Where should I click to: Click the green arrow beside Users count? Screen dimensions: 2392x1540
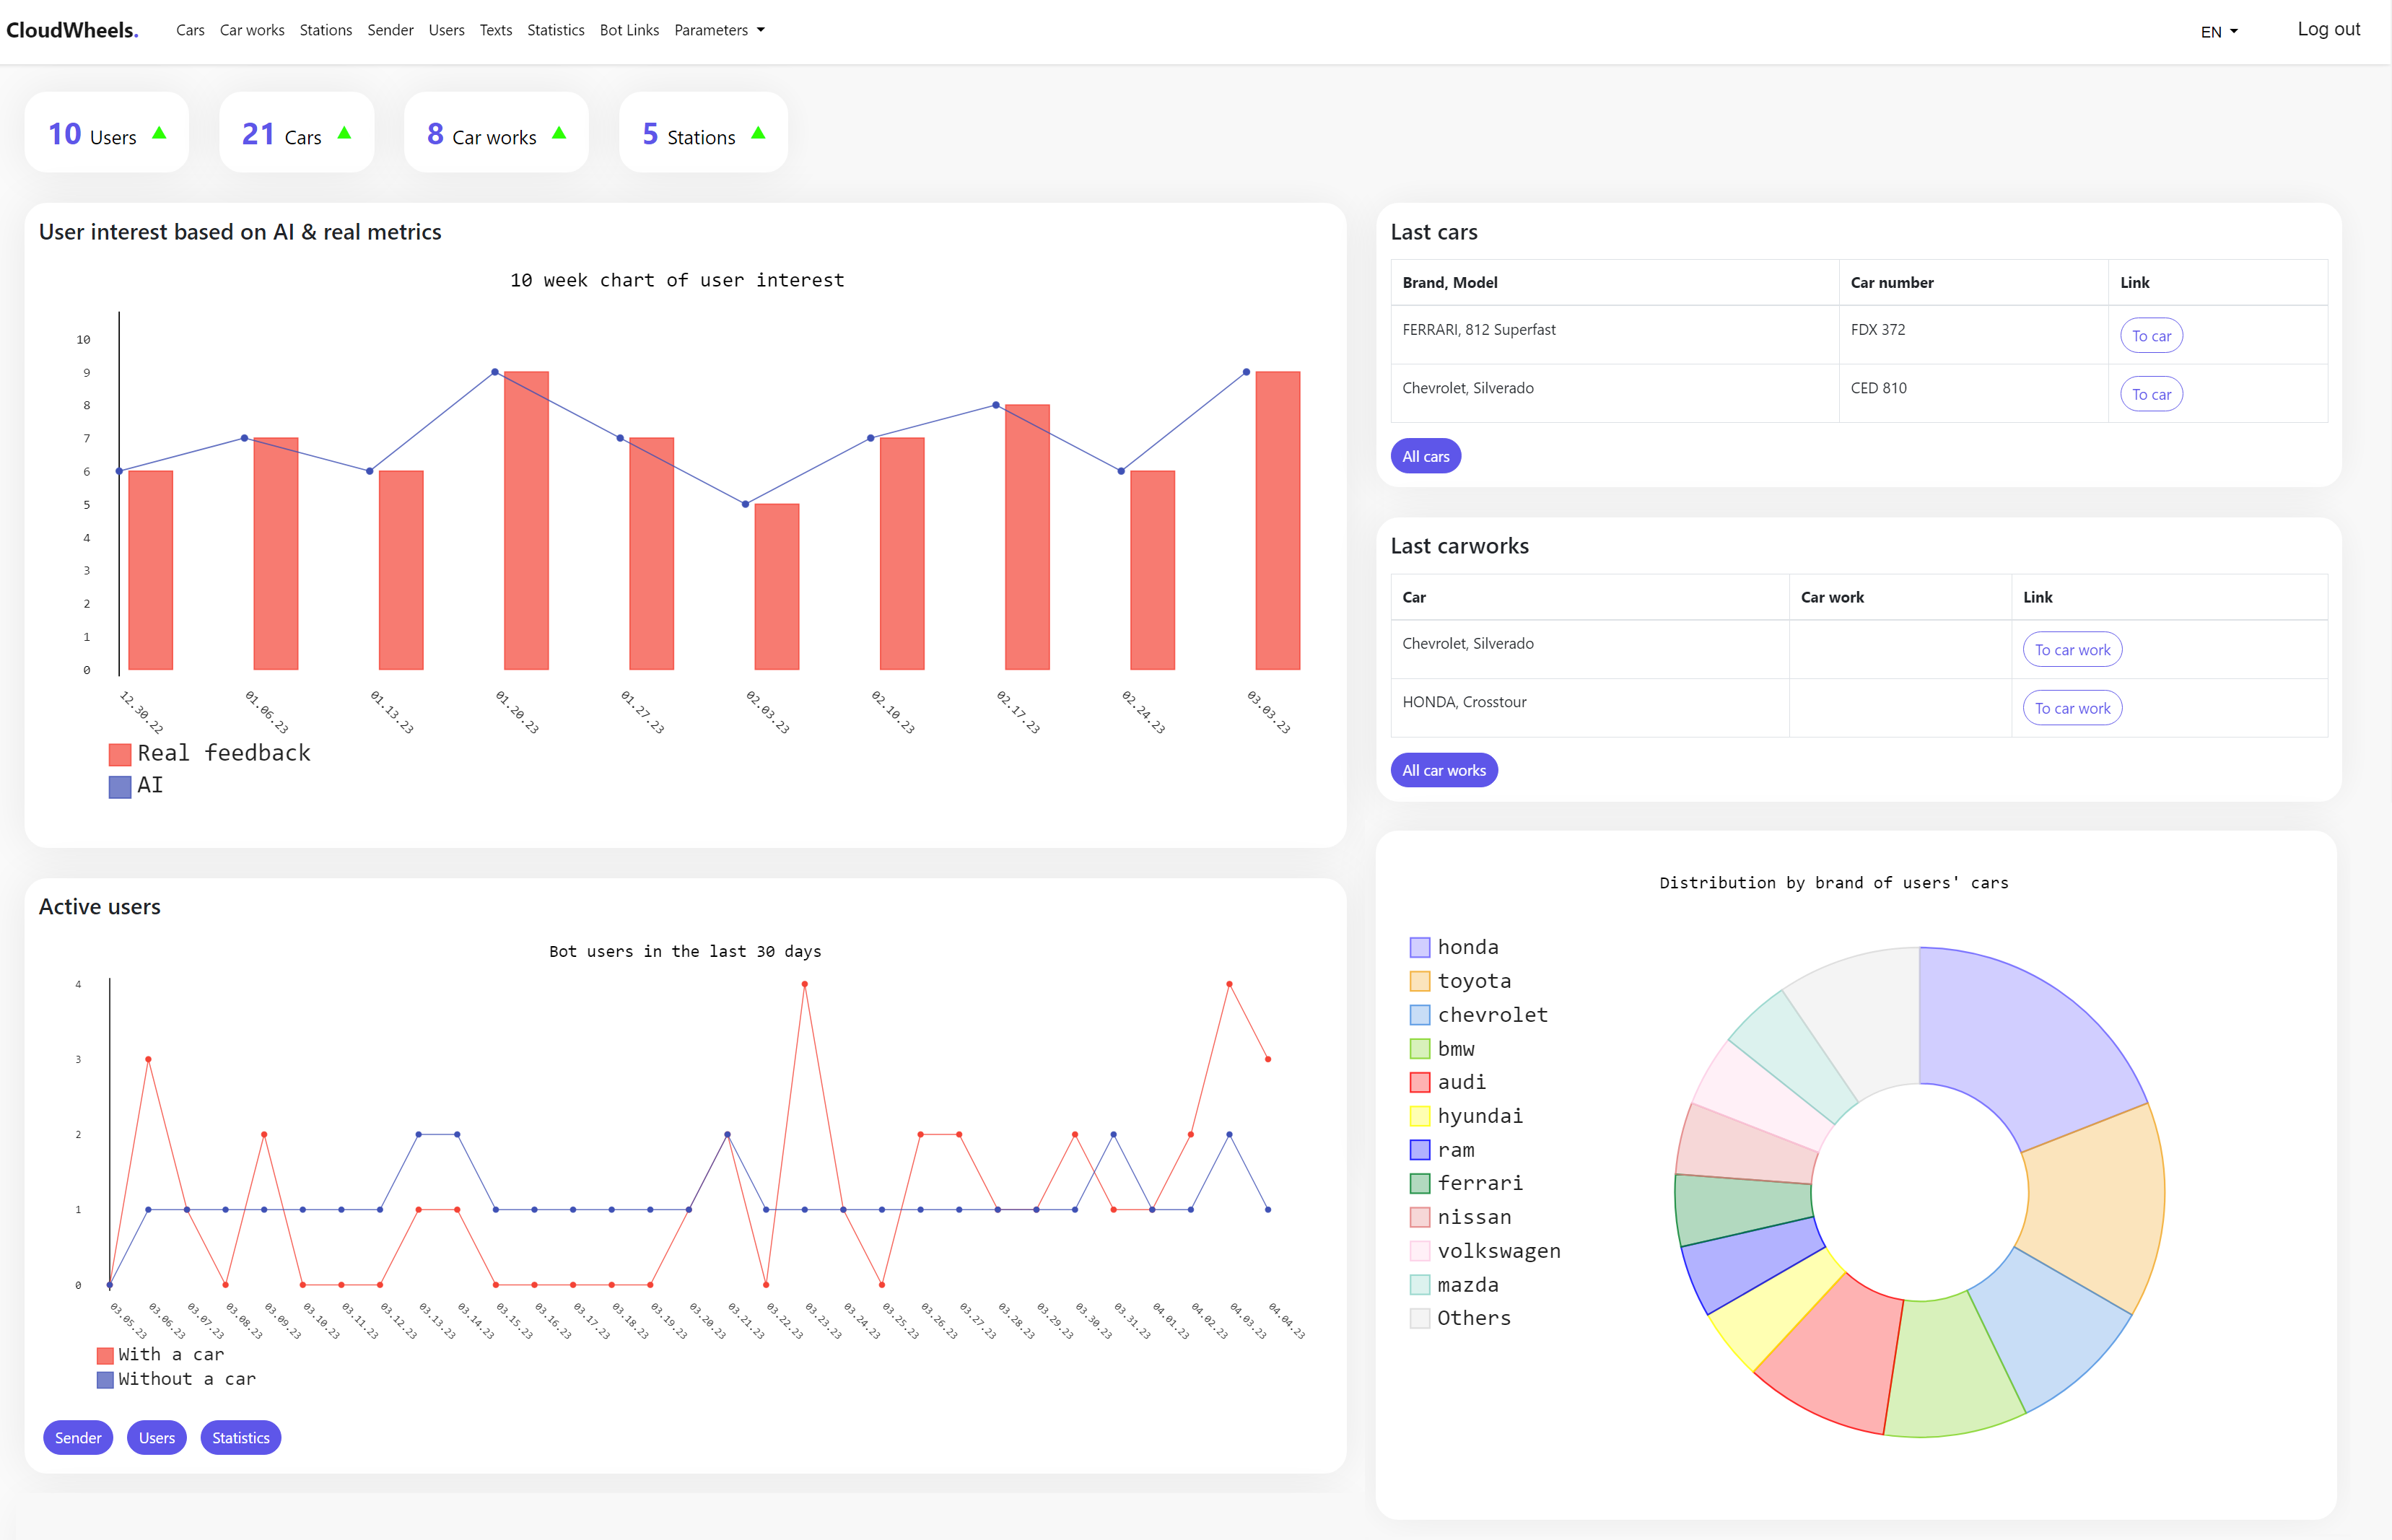point(159,133)
